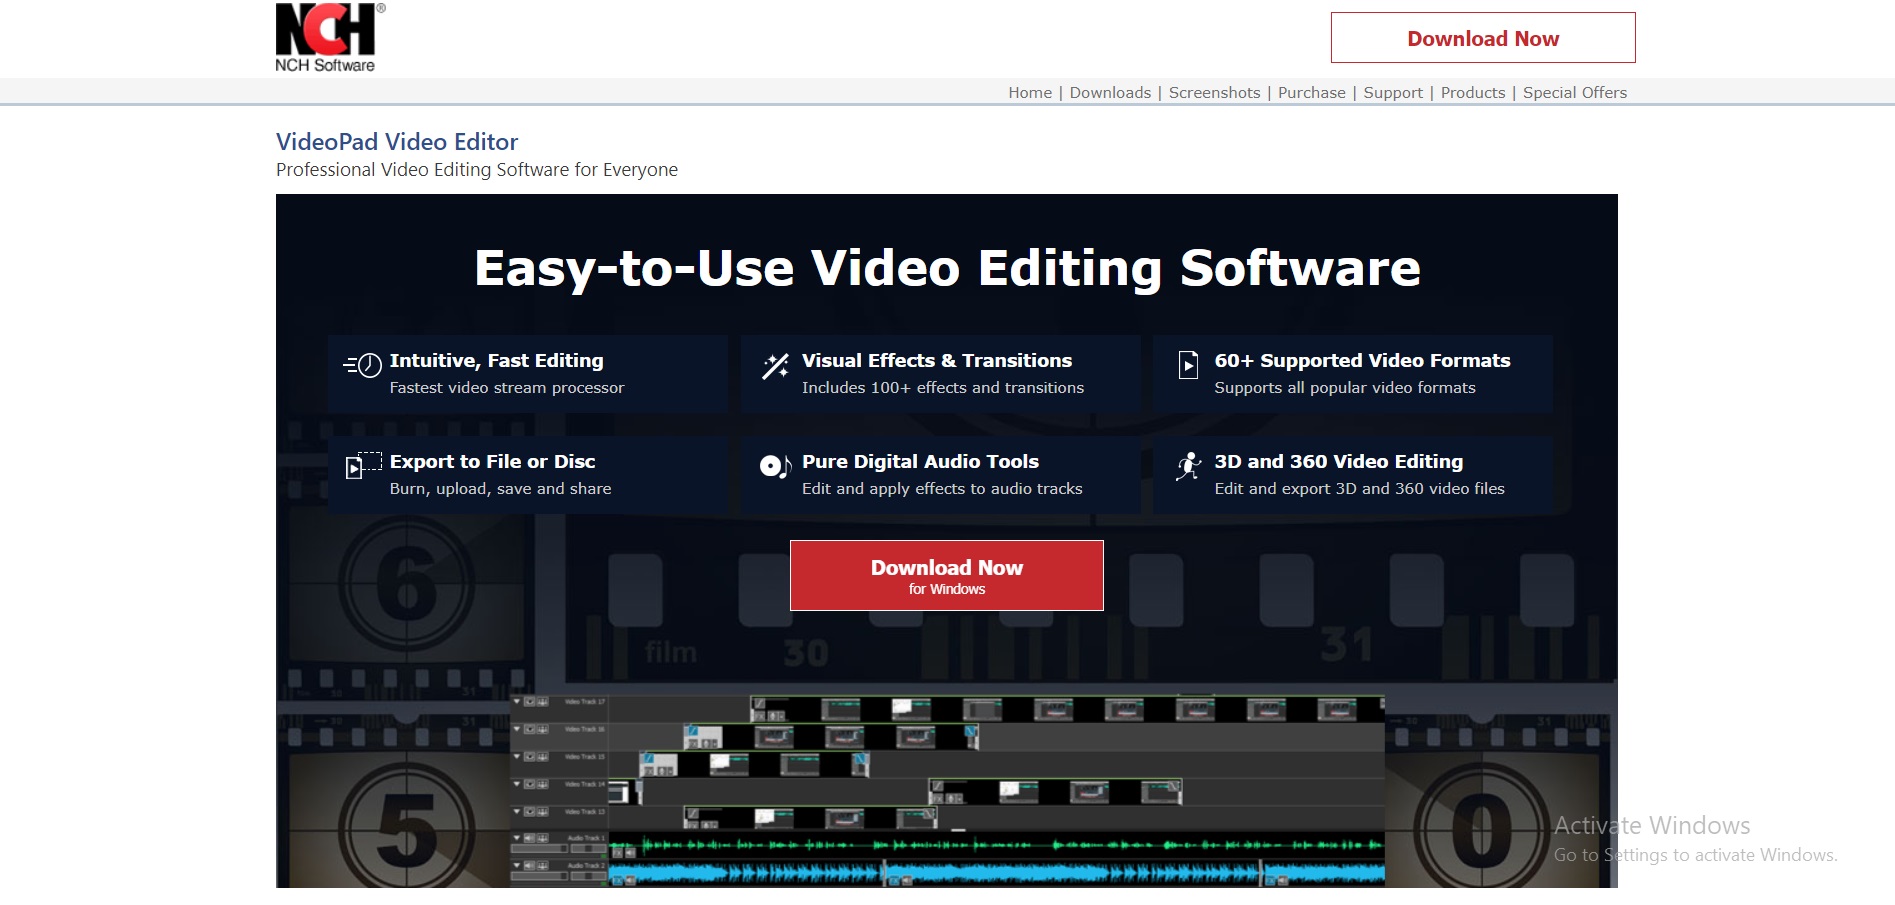Open the Special Offers menu item
This screenshot has height=905, width=1895.
tap(1575, 92)
